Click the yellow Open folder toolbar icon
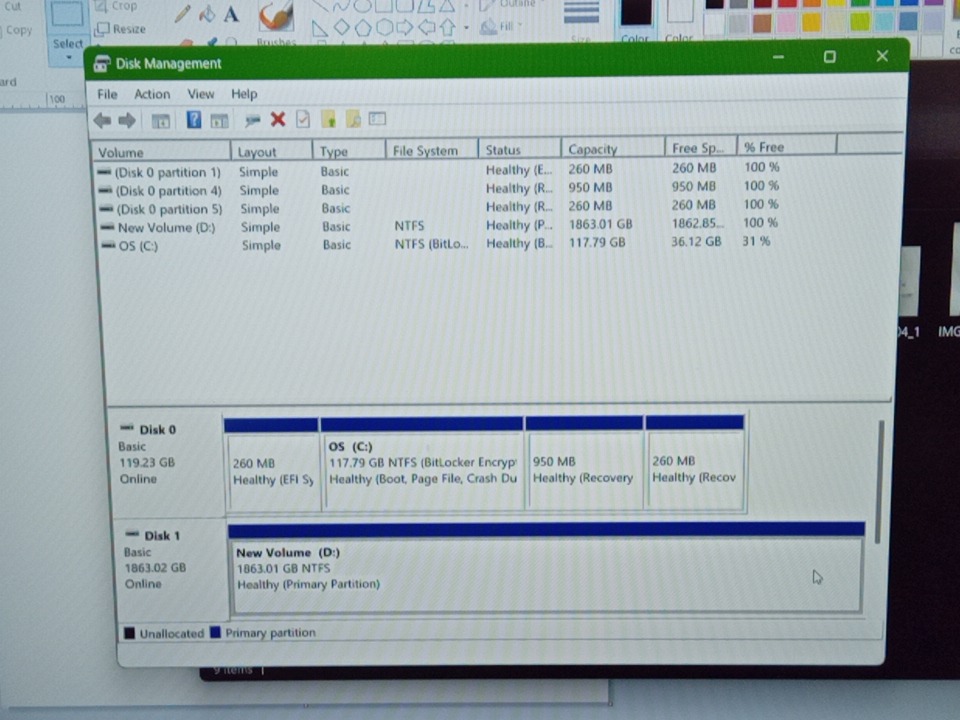960x720 pixels. (329, 119)
